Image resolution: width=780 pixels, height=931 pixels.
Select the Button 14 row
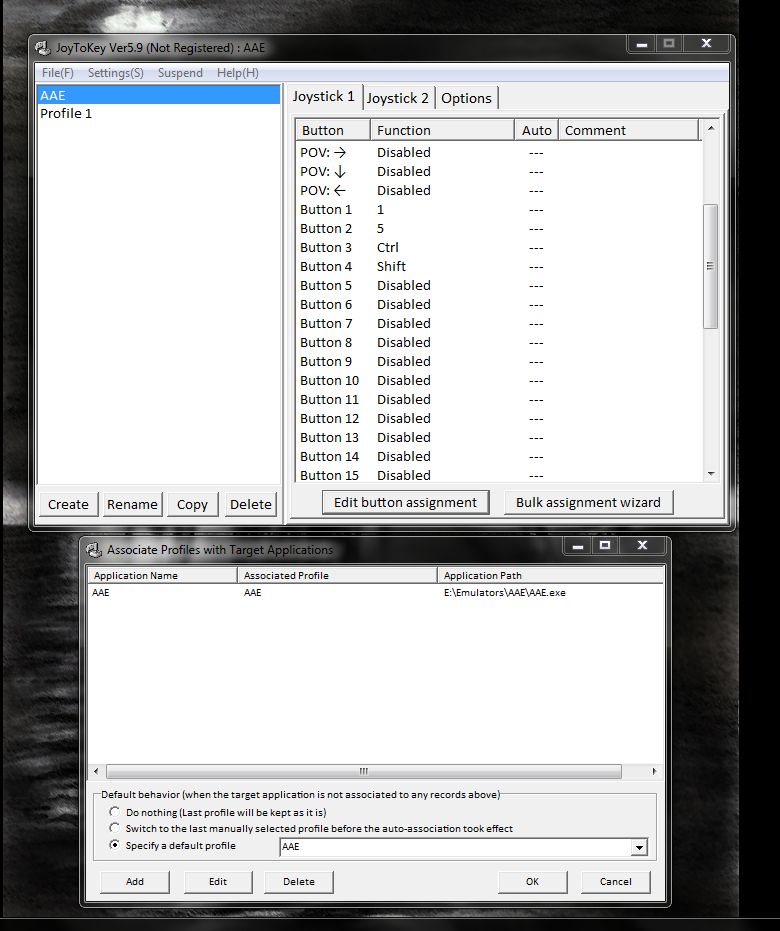tap(499, 457)
